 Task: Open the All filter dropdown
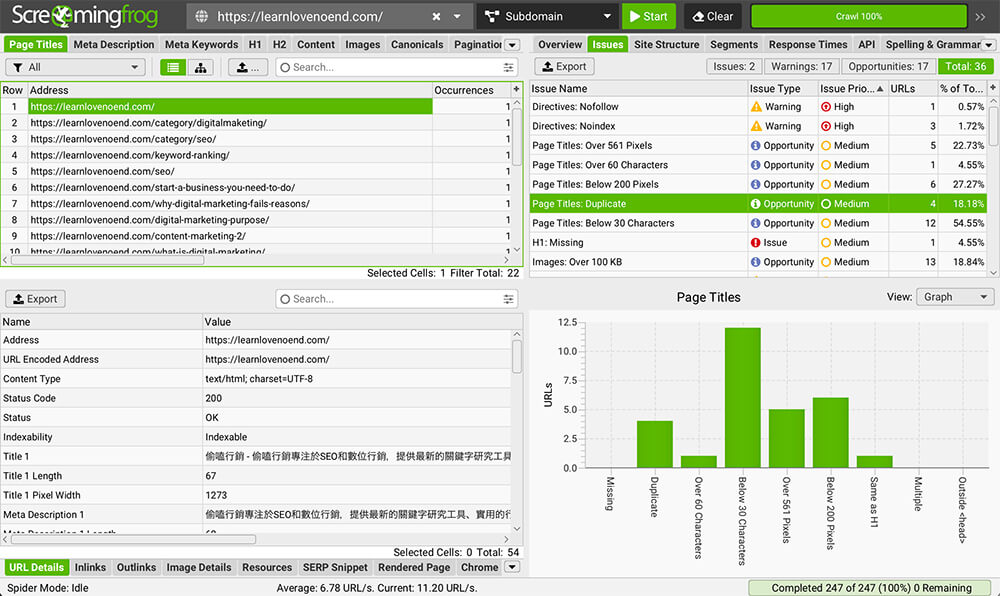coord(75,68)
